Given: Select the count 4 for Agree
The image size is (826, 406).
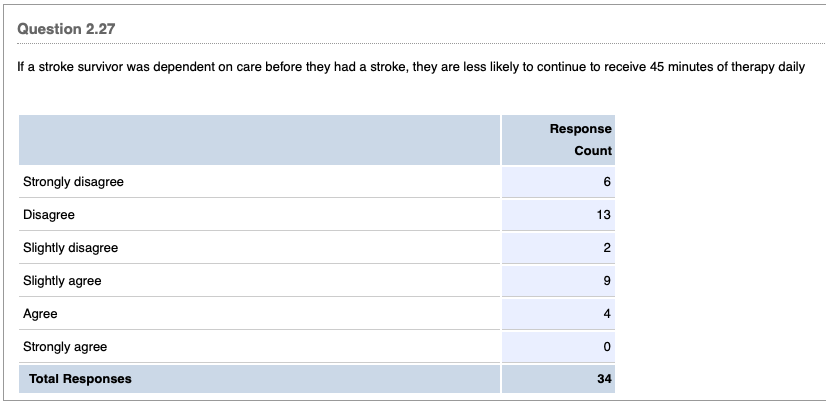Looking at the screenshot, I should tap(607, 314).
